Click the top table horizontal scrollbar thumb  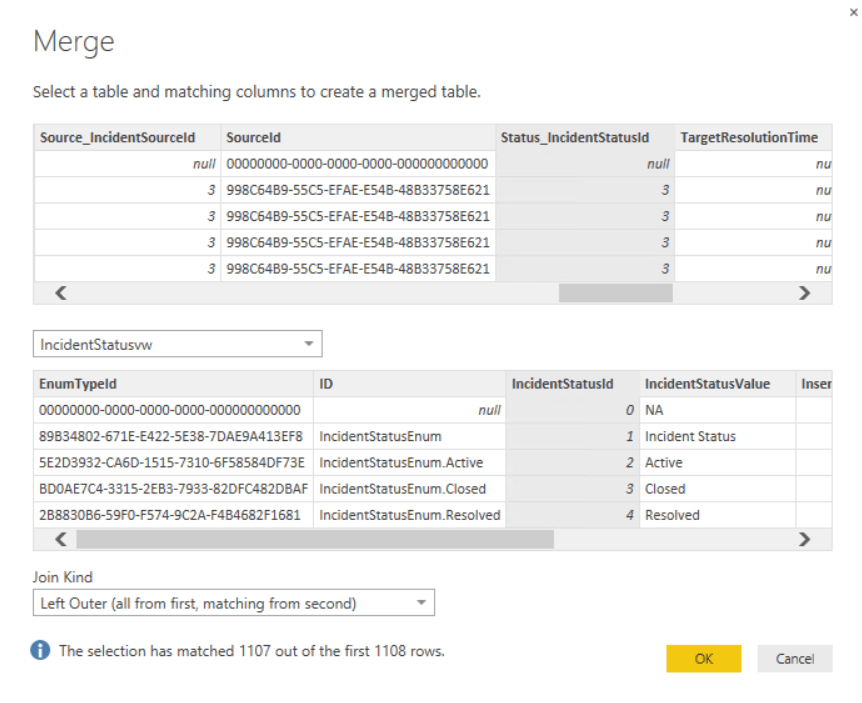[615, 293]
